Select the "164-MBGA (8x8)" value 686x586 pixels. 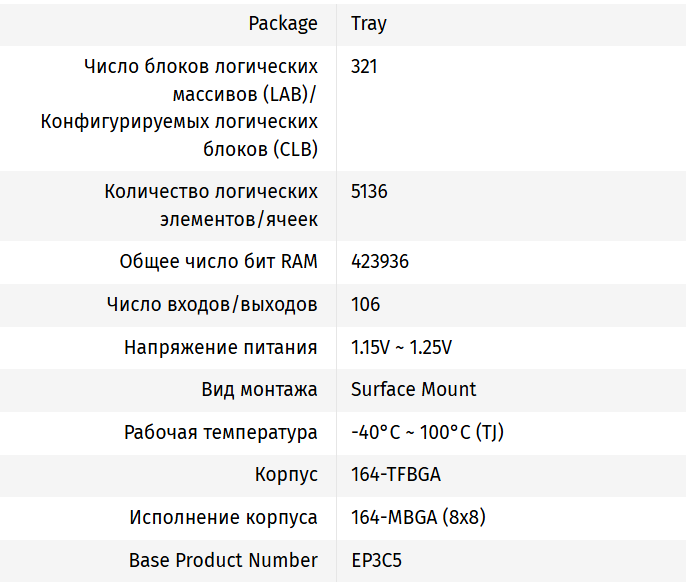[419, 517]
